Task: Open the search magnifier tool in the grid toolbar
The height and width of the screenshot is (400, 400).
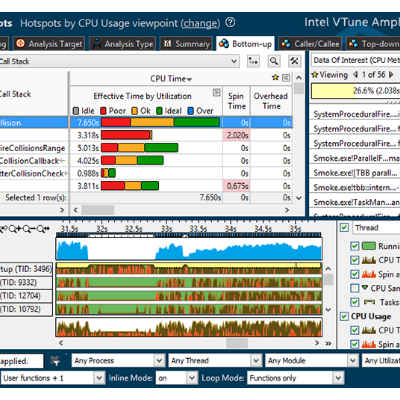Action: coord(274,61)
